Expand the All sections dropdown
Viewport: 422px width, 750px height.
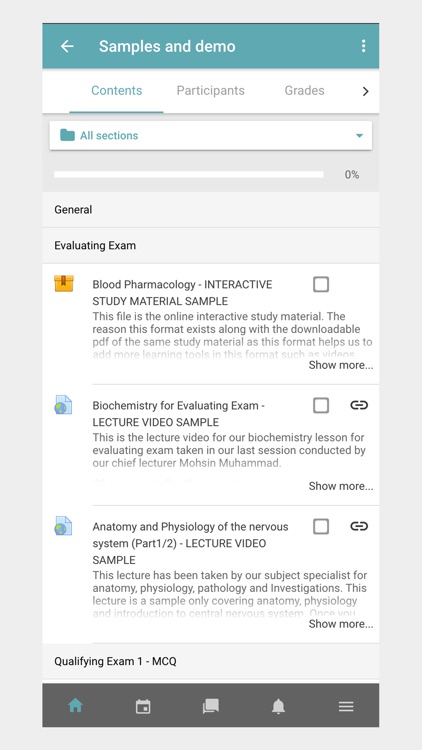click(211, 135)
